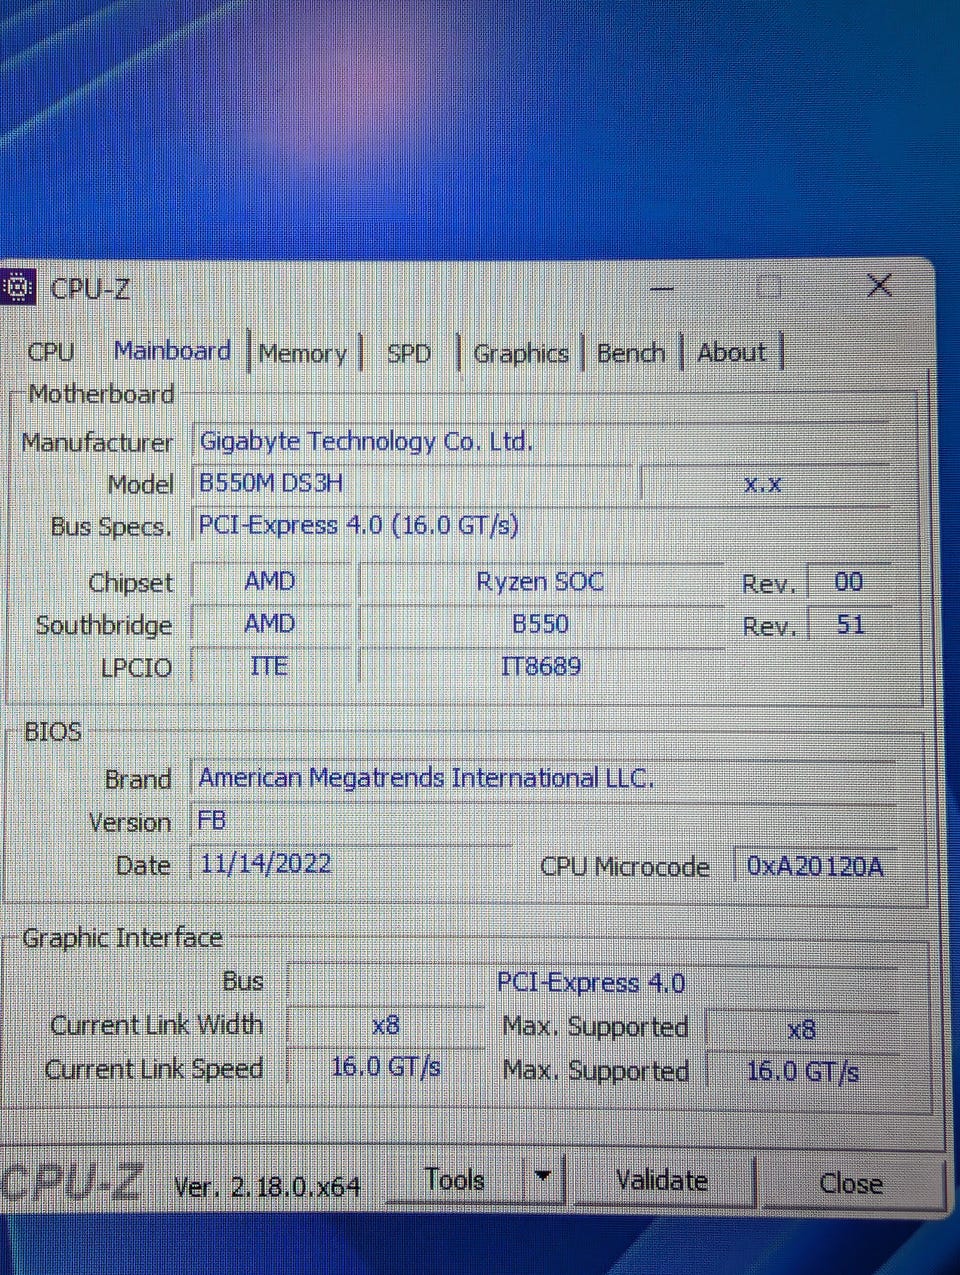The width and height of the screenshot is (960, 1275).
Task: Click the Max. Supported link width x8
Action: point(802,1029)
